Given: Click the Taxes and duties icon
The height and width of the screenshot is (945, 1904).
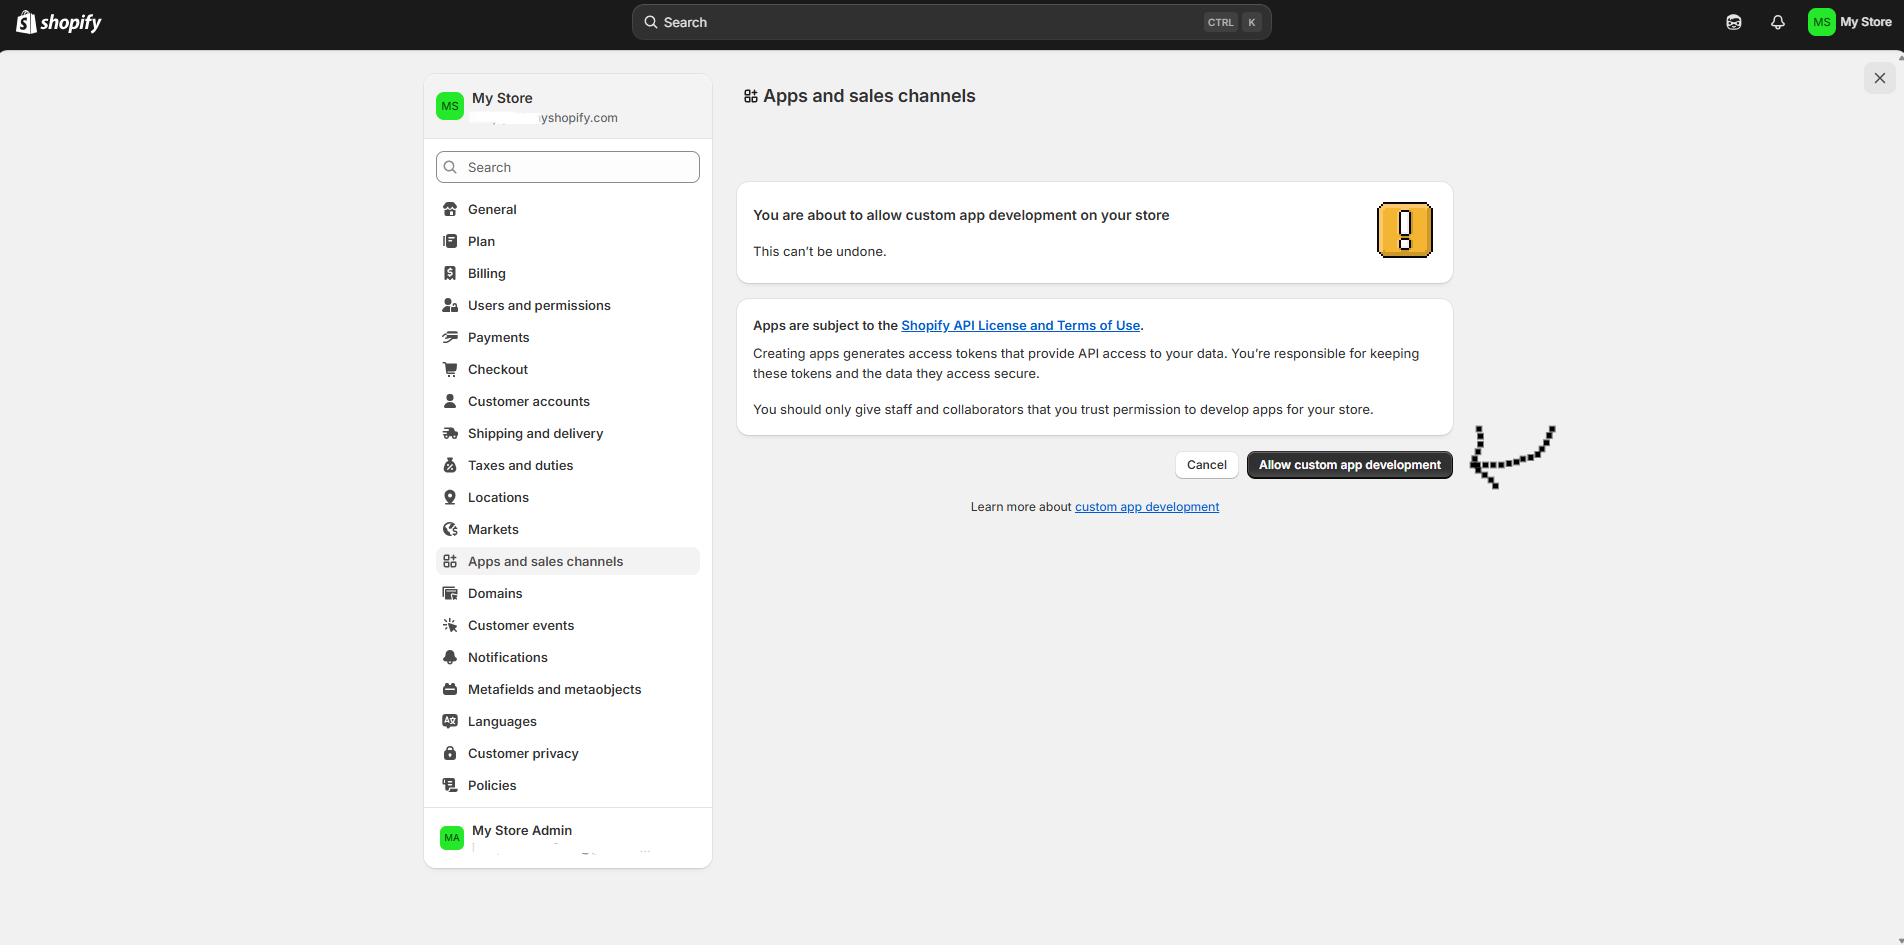Looking at the screenshot, I should (450, 465).
